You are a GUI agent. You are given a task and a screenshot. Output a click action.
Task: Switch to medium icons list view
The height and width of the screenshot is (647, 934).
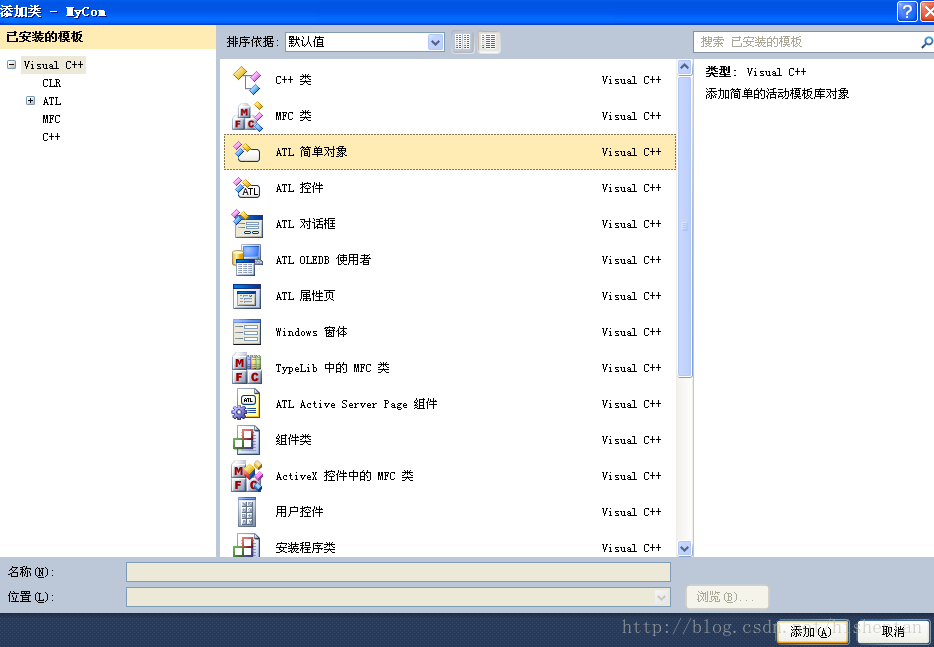pos(488,42)
